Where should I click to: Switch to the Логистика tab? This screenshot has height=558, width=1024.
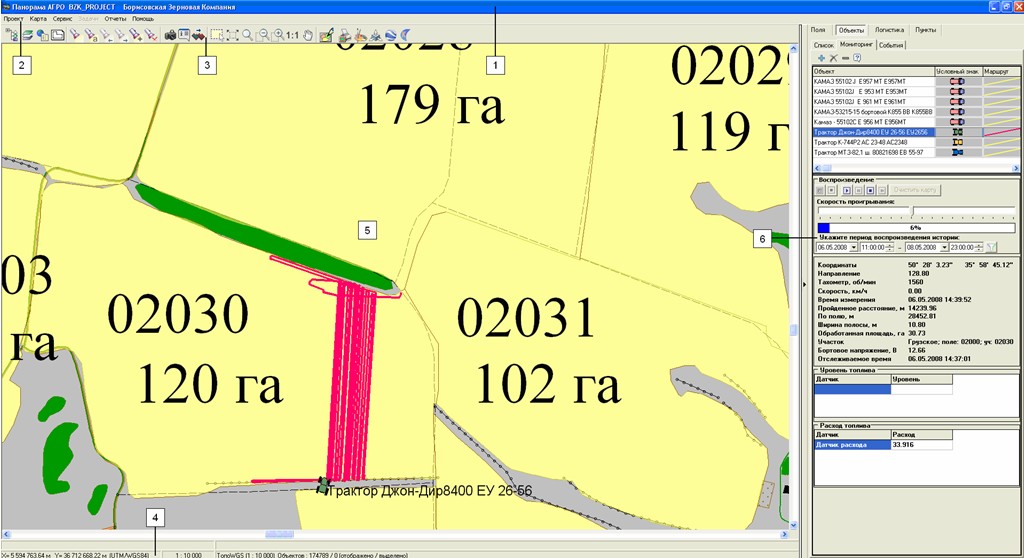pyautogui.click(x=888, y=31)
